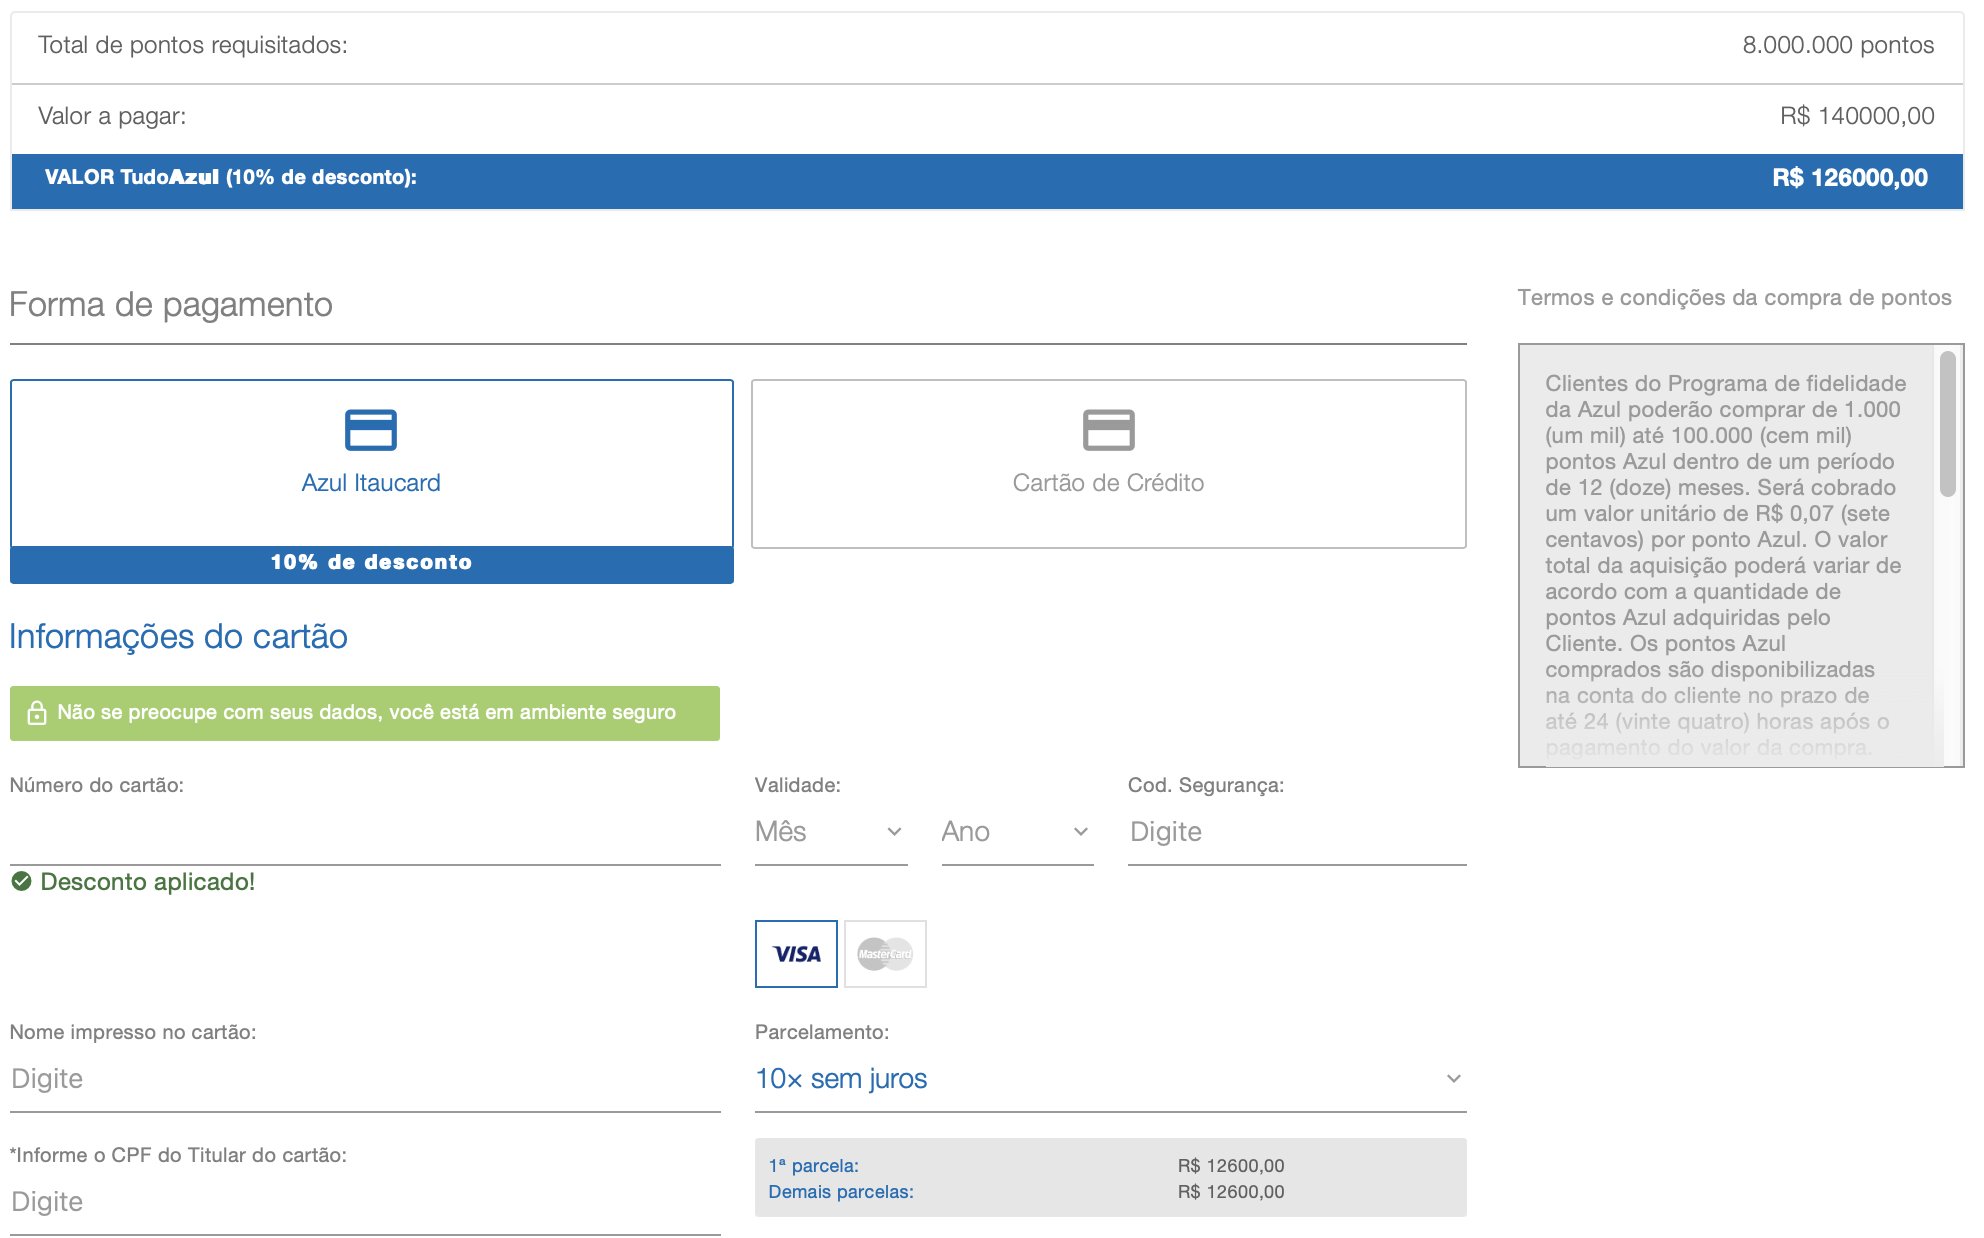
Task: Click the terms and conditions scrollbar
Action: click(1947, 423)
